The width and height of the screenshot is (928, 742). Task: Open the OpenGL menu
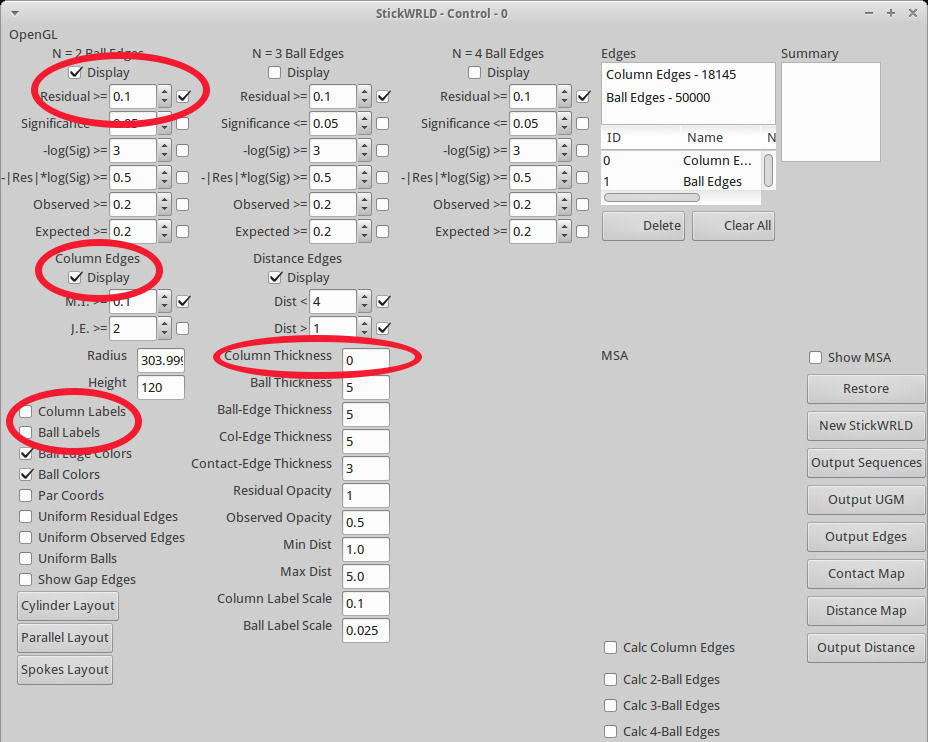tap(33, 35)
